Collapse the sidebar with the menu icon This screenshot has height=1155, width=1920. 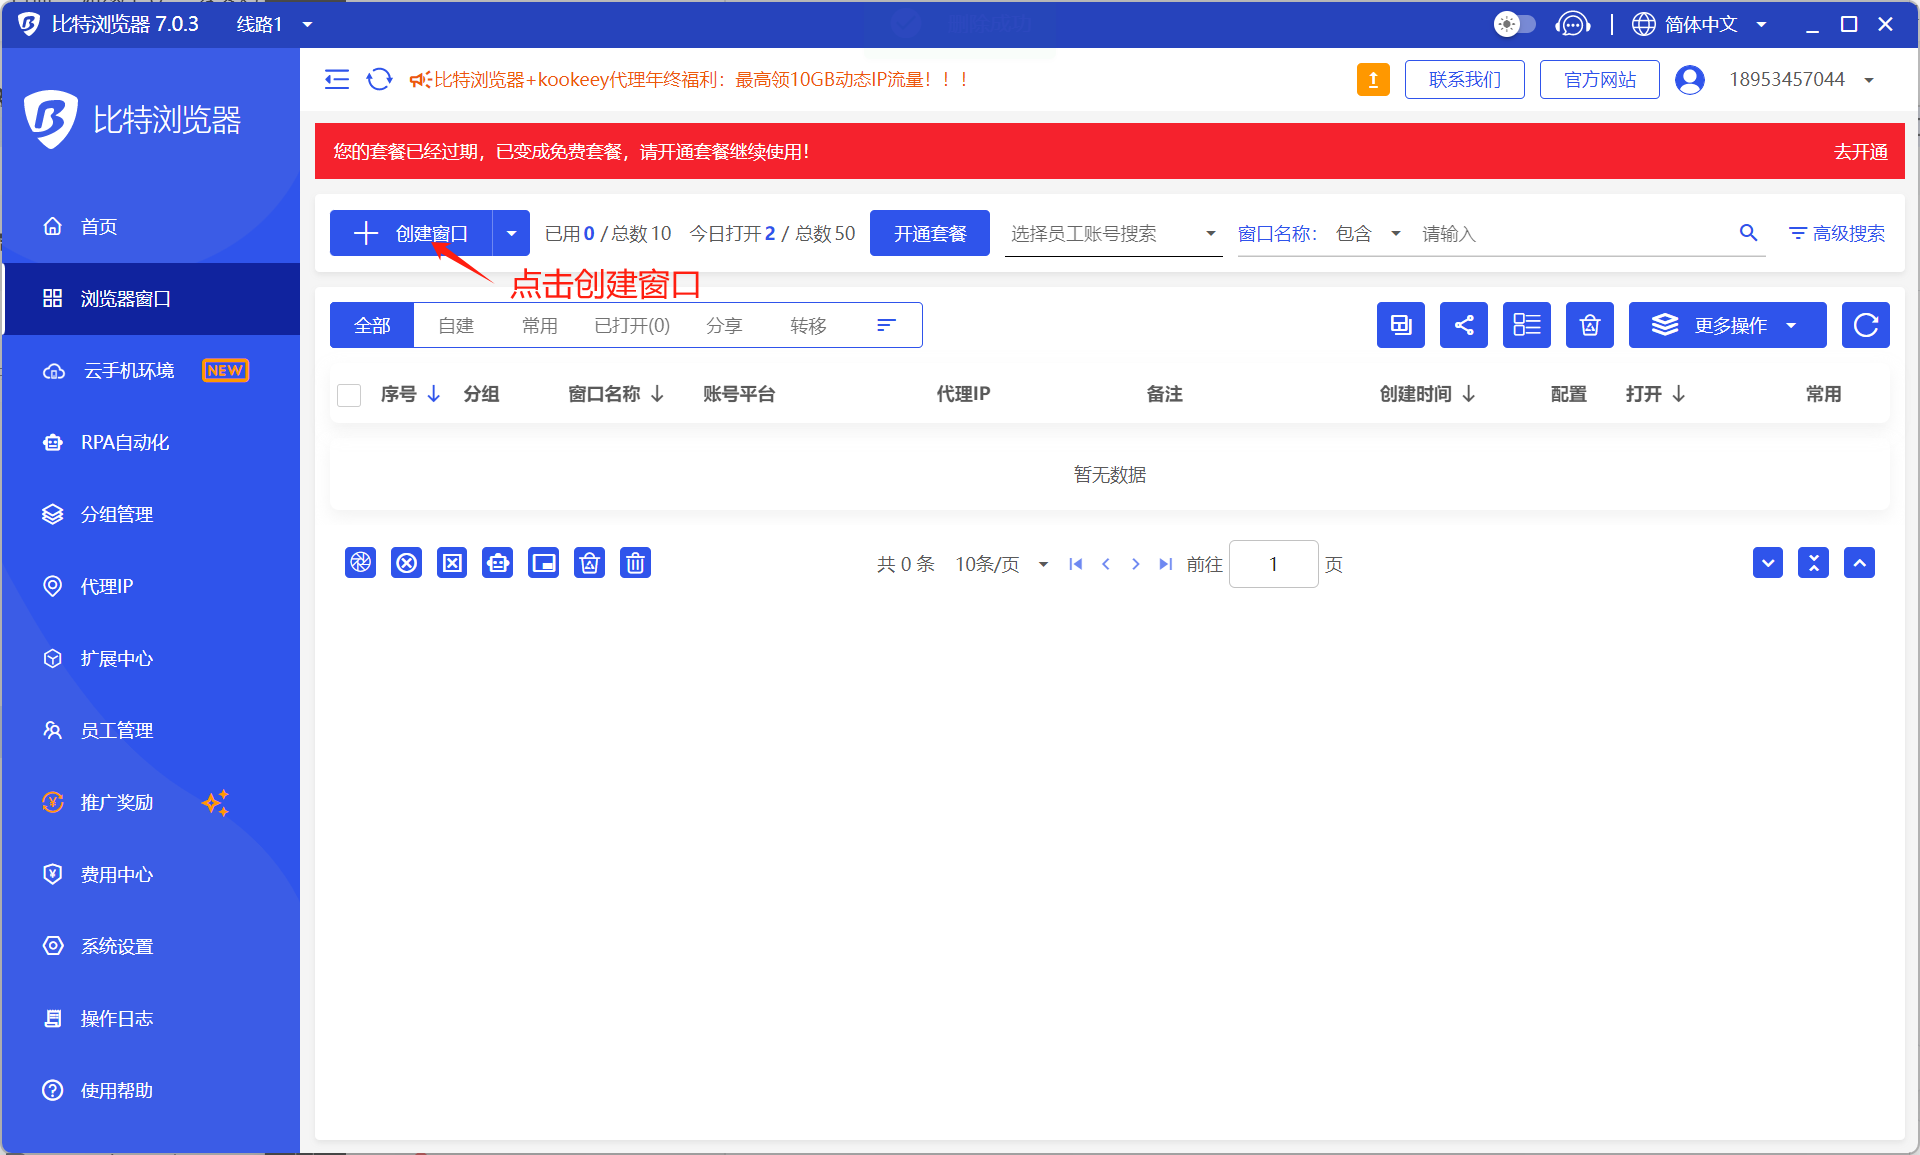point(337,79)
